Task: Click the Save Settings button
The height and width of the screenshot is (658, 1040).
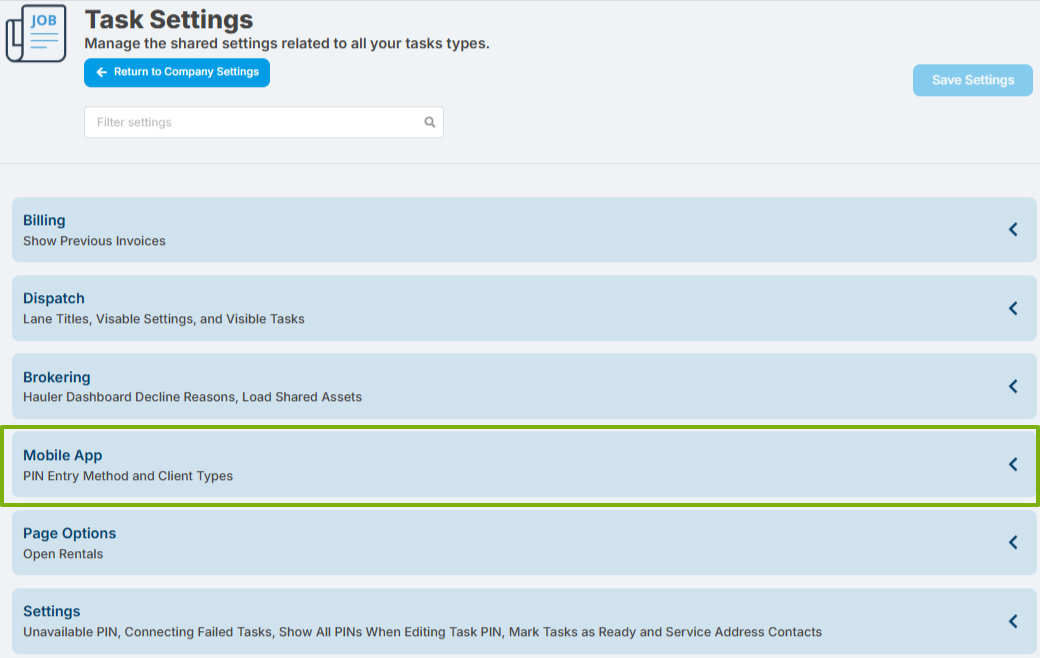Action: coord(972,80)
